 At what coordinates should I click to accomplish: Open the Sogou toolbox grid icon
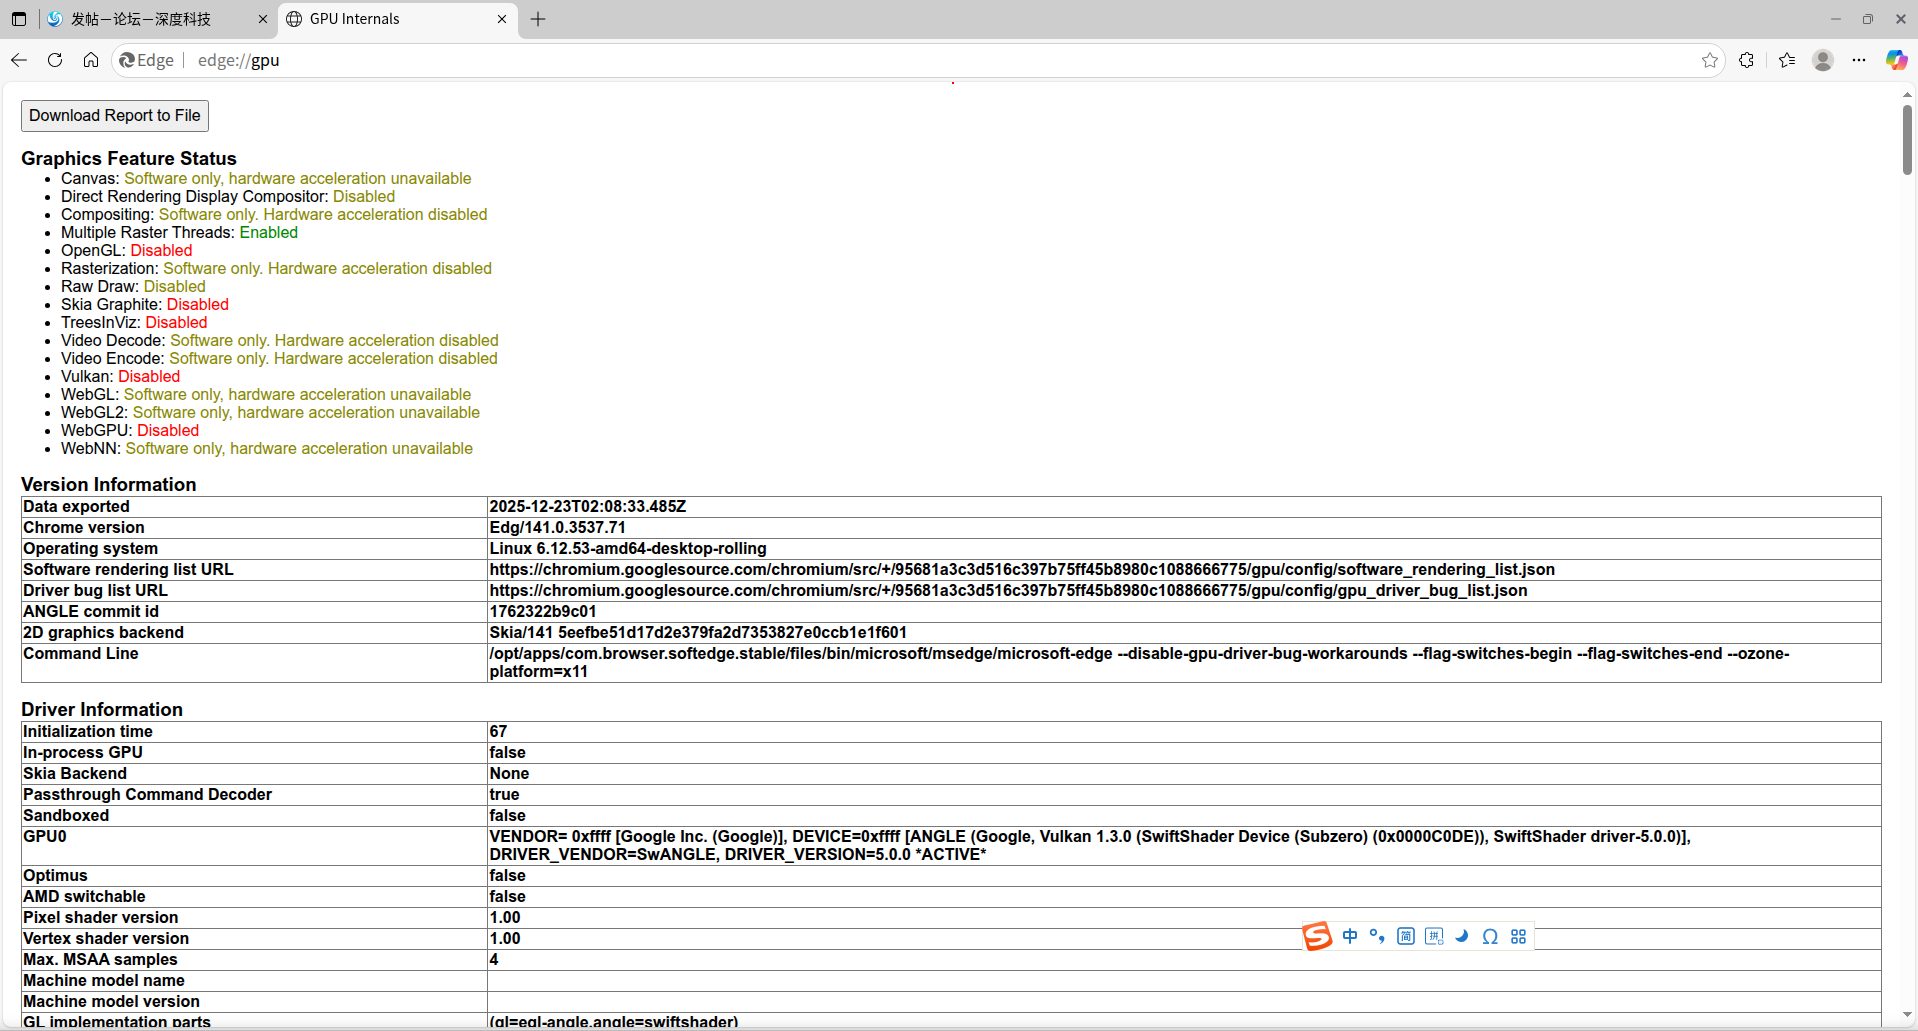coord(1518,936)
